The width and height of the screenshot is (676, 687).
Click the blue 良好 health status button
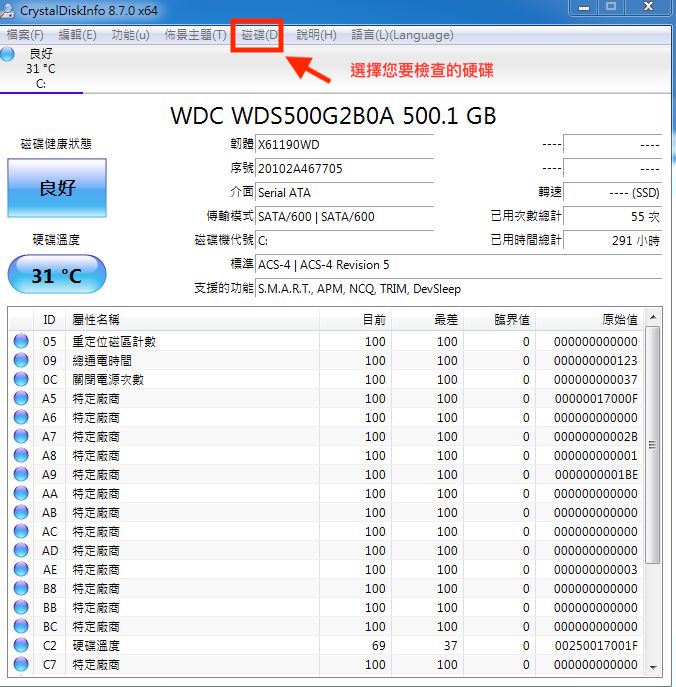click(x=57, y=188)
